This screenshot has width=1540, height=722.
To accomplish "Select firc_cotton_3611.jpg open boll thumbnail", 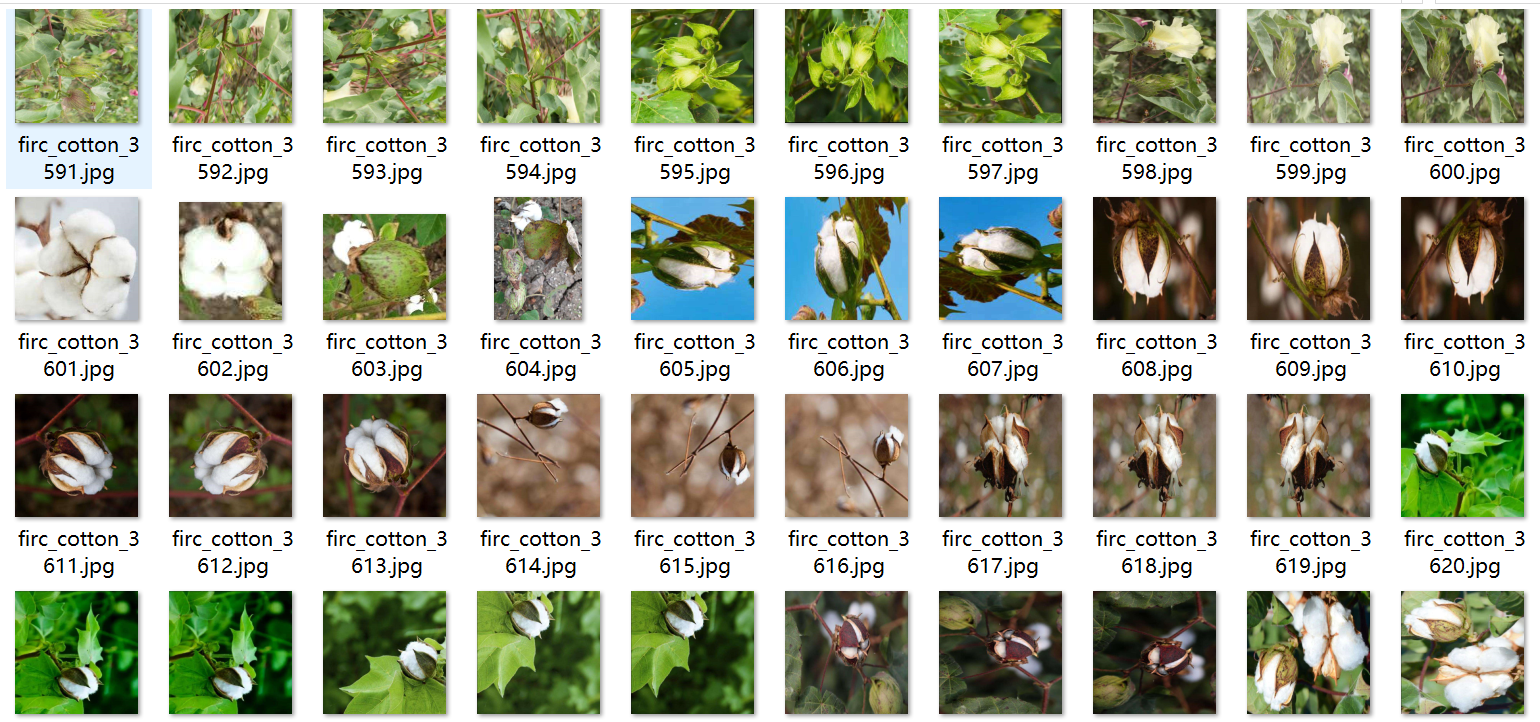I will pos(77,455).
